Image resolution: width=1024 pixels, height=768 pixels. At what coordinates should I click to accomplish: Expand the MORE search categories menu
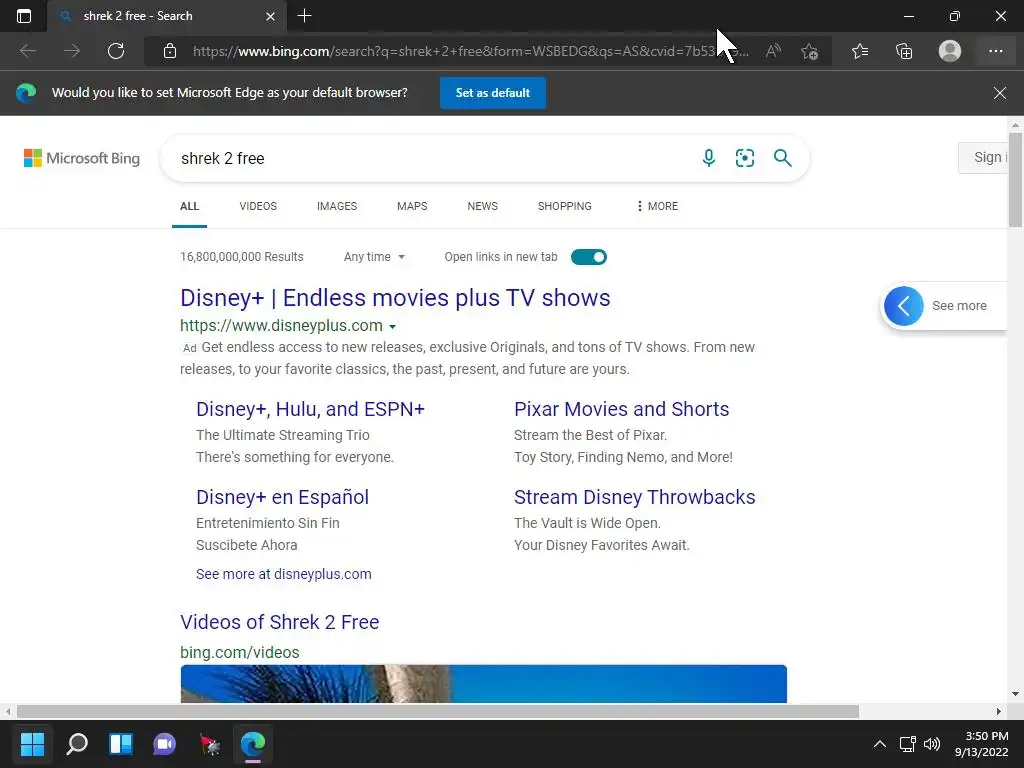point(657,206)
